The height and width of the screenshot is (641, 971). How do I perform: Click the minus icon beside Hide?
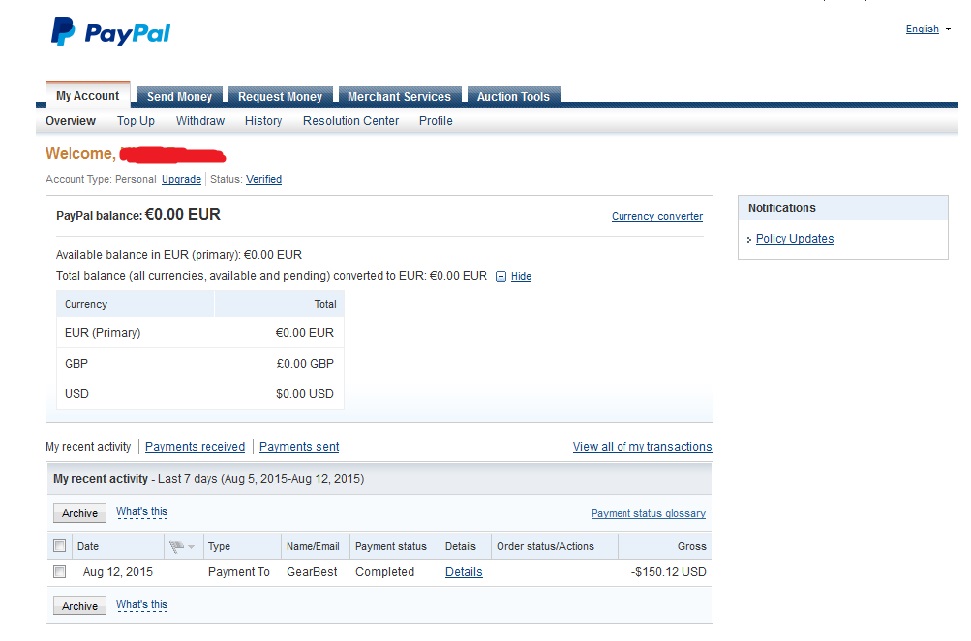(501, 277)
